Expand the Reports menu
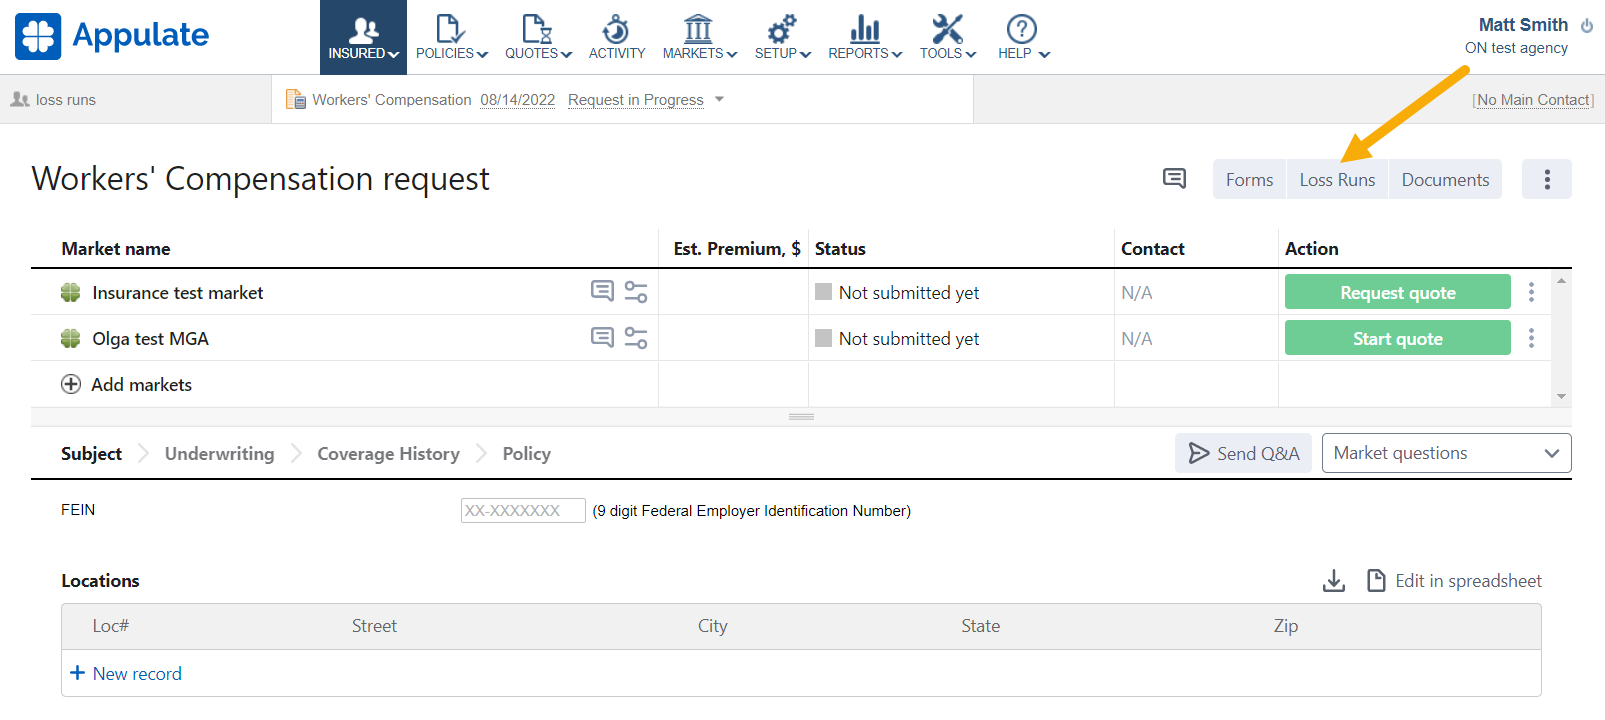Screen dimensions: 1605x720 (x=865, y=37)
